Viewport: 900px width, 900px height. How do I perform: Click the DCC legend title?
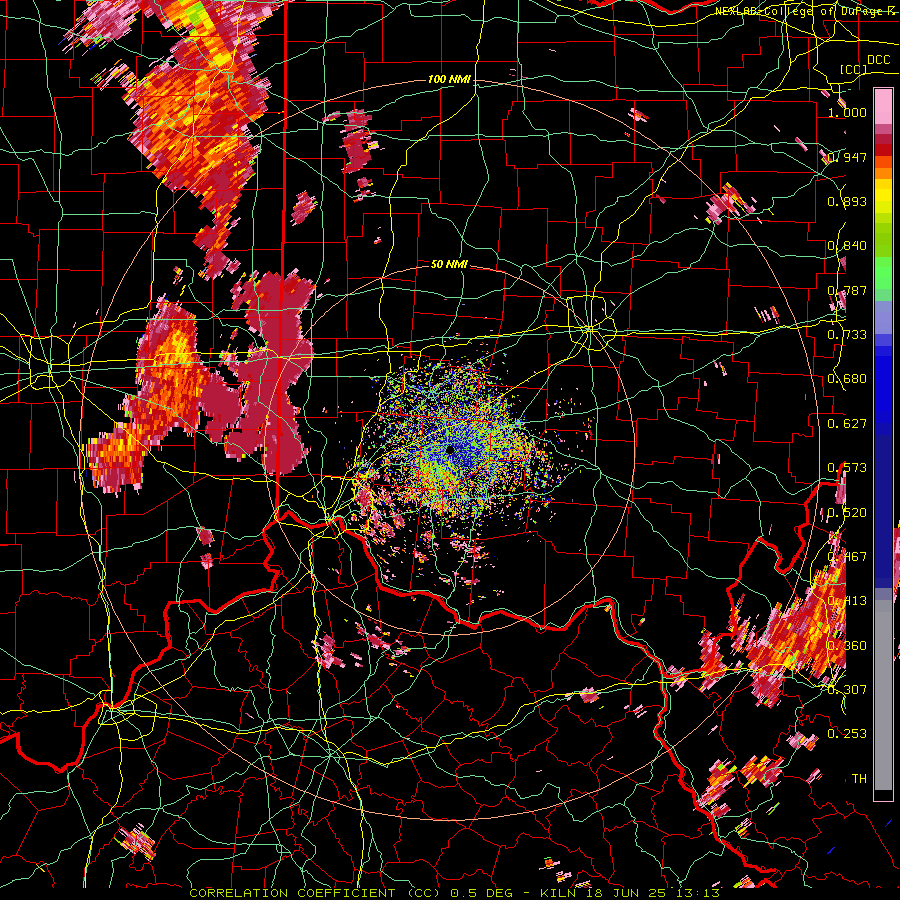click(x=878, y=60)
